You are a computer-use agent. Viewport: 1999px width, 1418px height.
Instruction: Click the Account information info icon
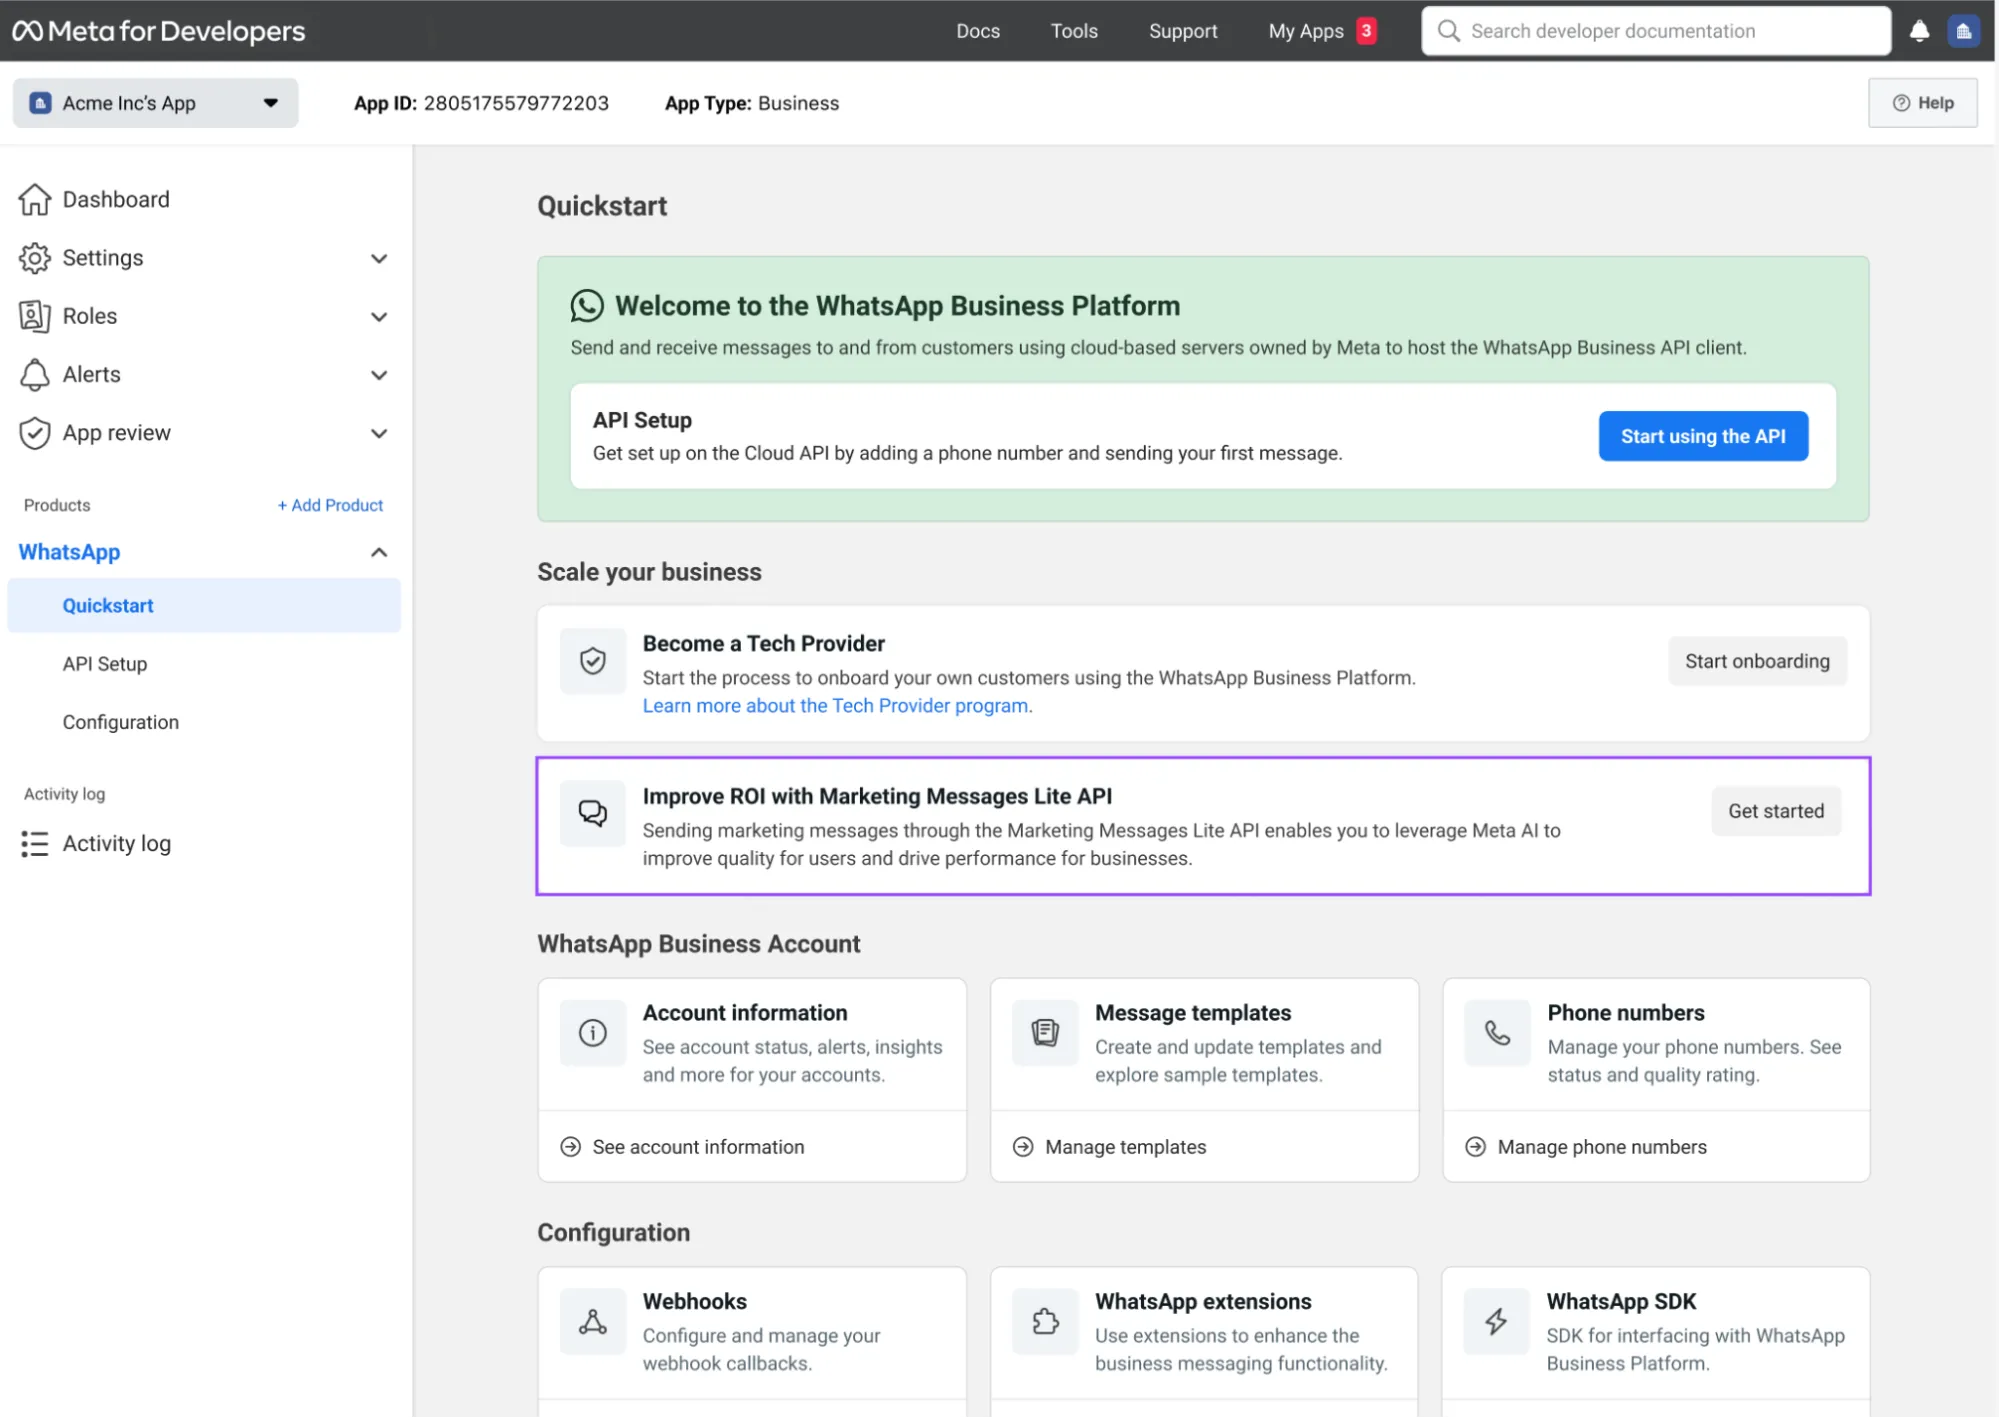592,1033
